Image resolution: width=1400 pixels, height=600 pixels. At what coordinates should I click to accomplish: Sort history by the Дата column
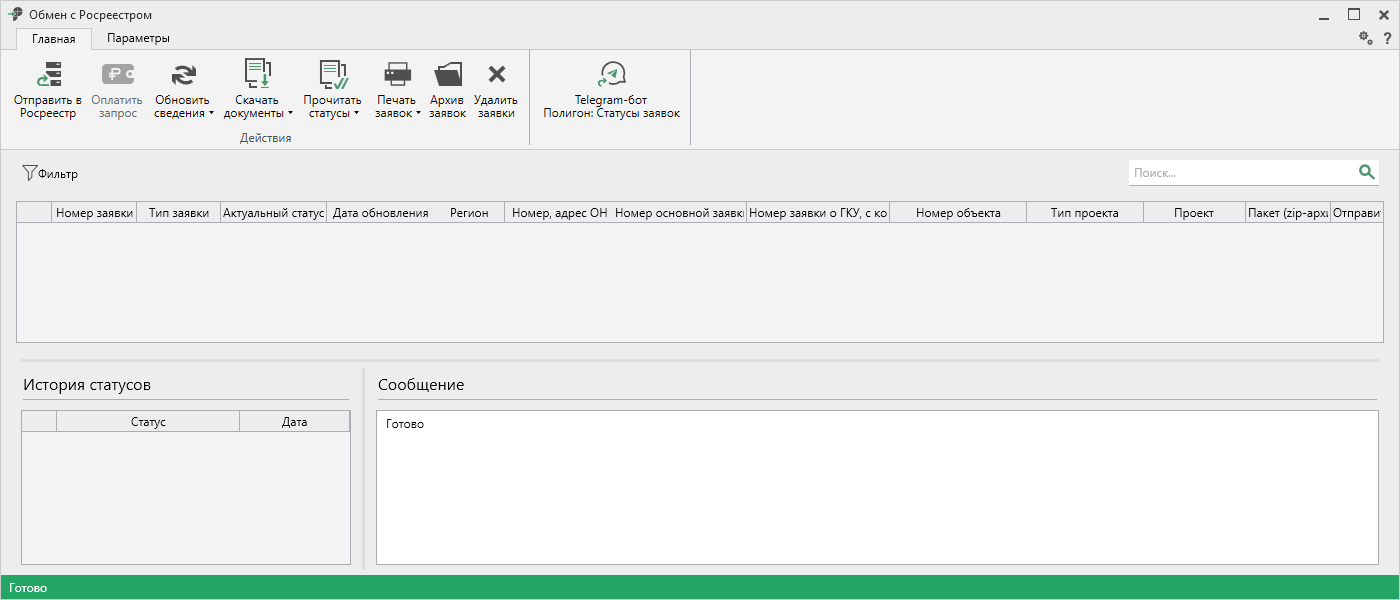click(294, 422)
